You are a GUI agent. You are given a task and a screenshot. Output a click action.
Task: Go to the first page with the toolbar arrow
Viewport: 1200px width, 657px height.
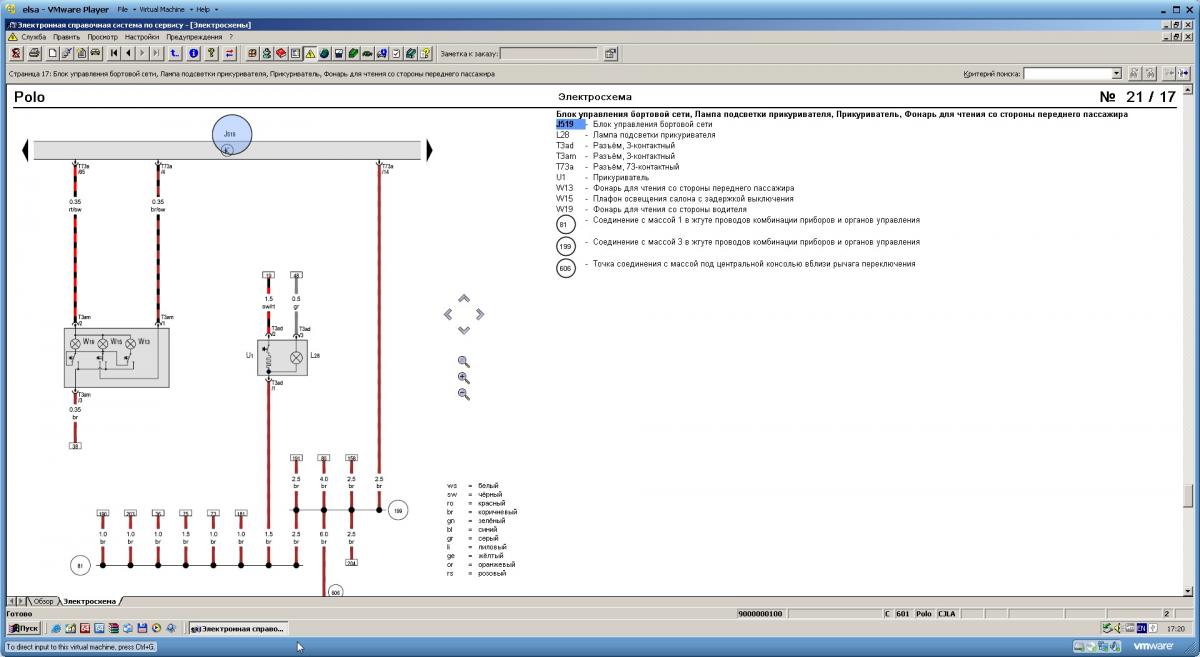point(115,53)
